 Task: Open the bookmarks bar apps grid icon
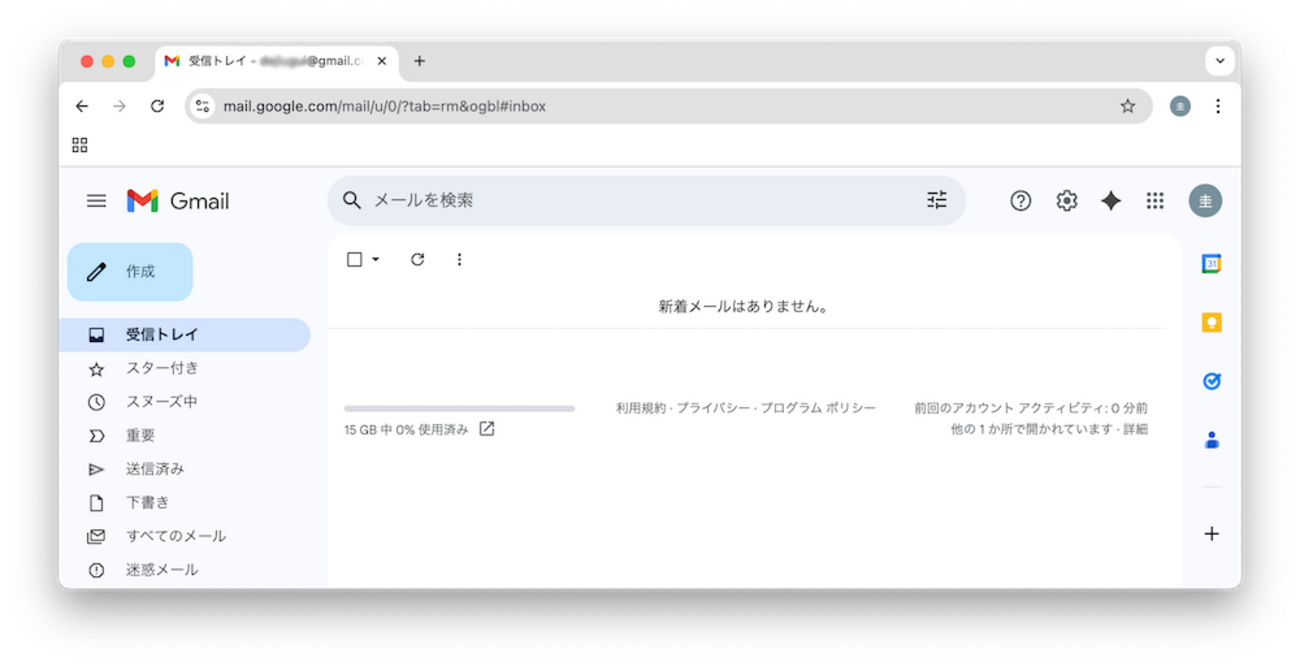[x=80, y=145]
